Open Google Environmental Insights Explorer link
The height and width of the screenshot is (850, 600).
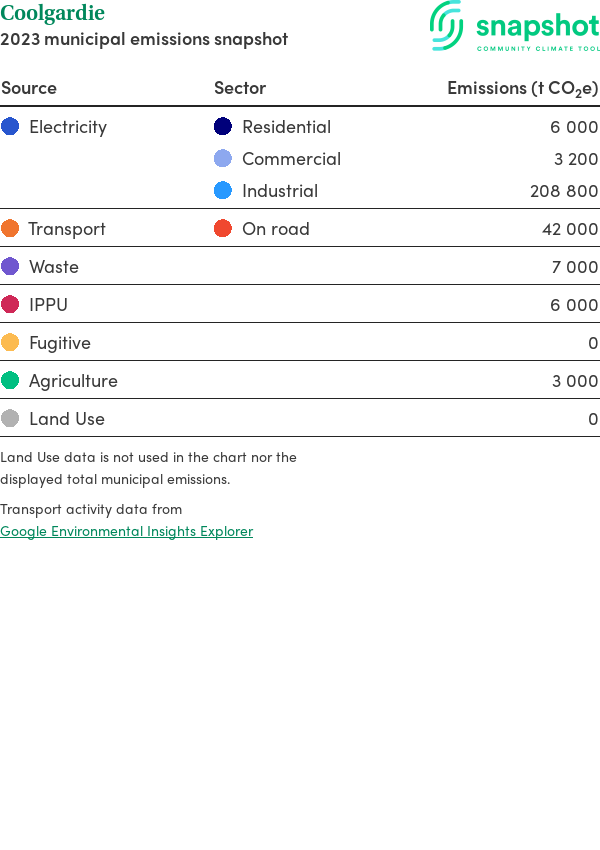point(127,531)
